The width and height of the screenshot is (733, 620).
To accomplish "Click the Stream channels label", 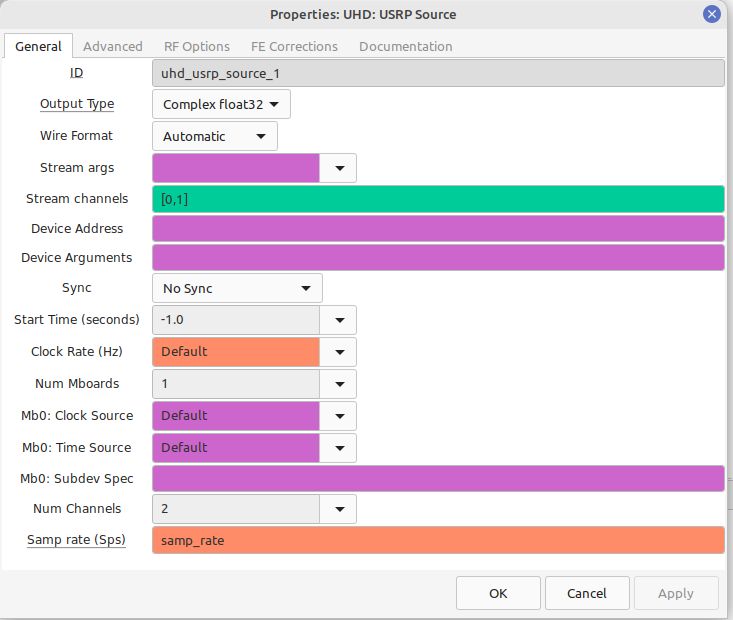I will point(77,199).
